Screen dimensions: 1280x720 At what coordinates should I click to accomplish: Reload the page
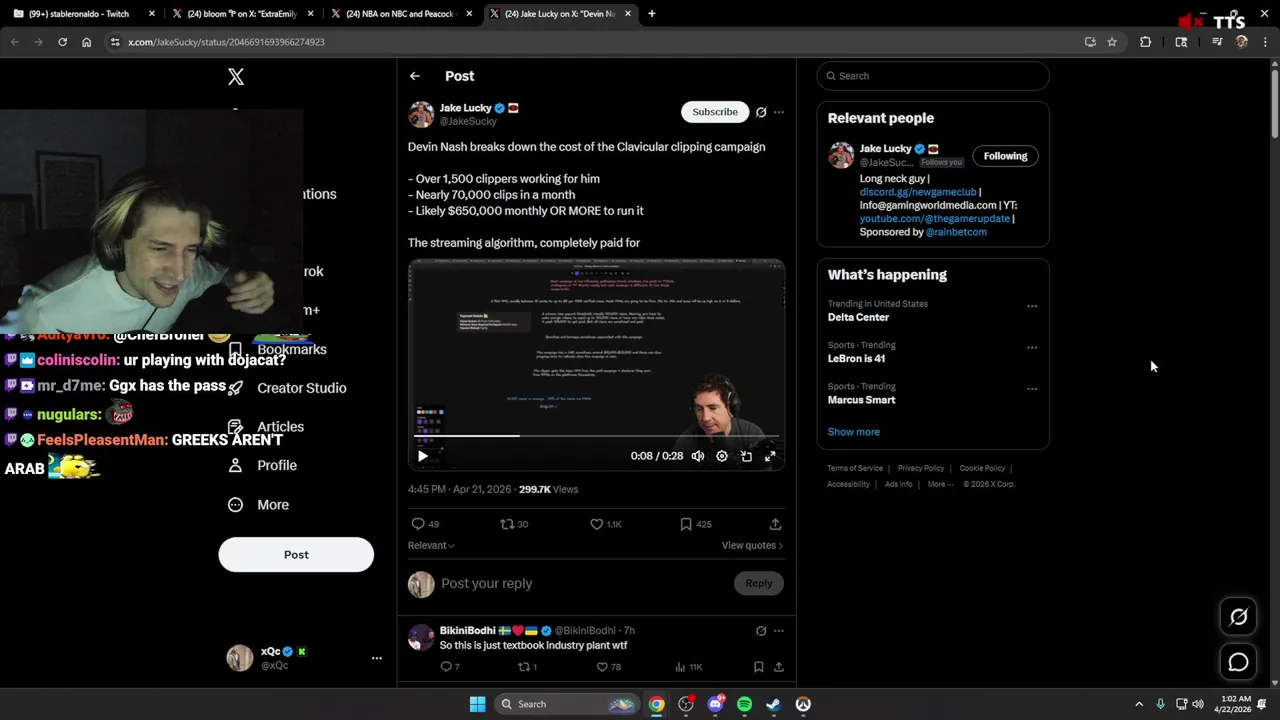[62, 42]
